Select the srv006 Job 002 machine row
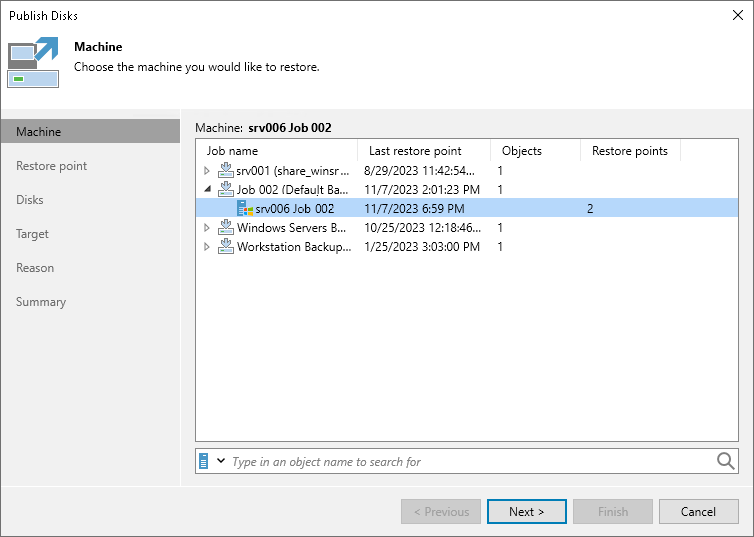This screenshot has width=754, height=537. pos(466,208)
